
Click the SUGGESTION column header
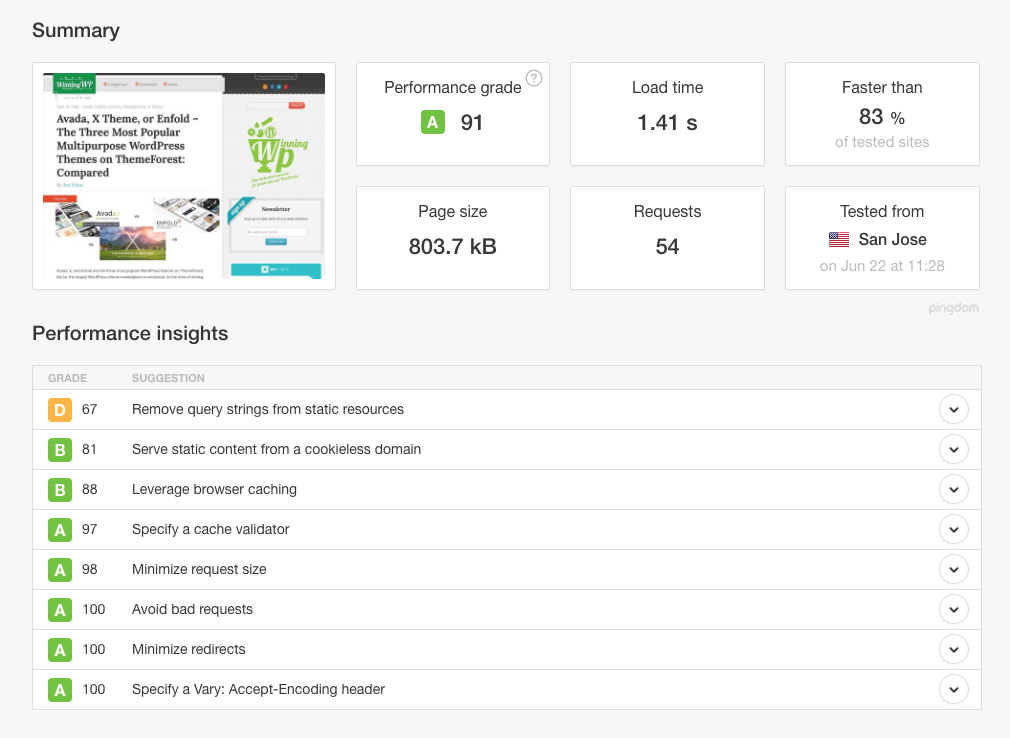(167, 377)
